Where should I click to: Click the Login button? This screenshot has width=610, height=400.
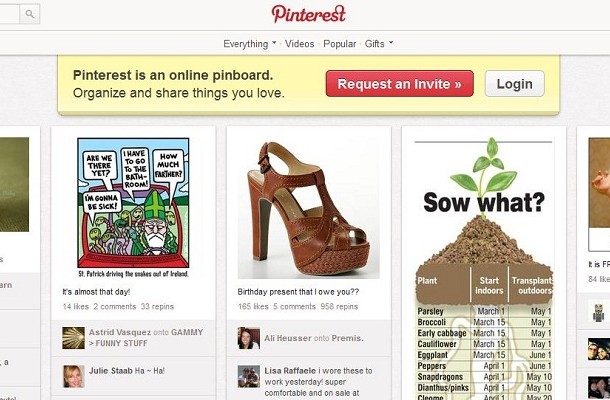point(515,84)
